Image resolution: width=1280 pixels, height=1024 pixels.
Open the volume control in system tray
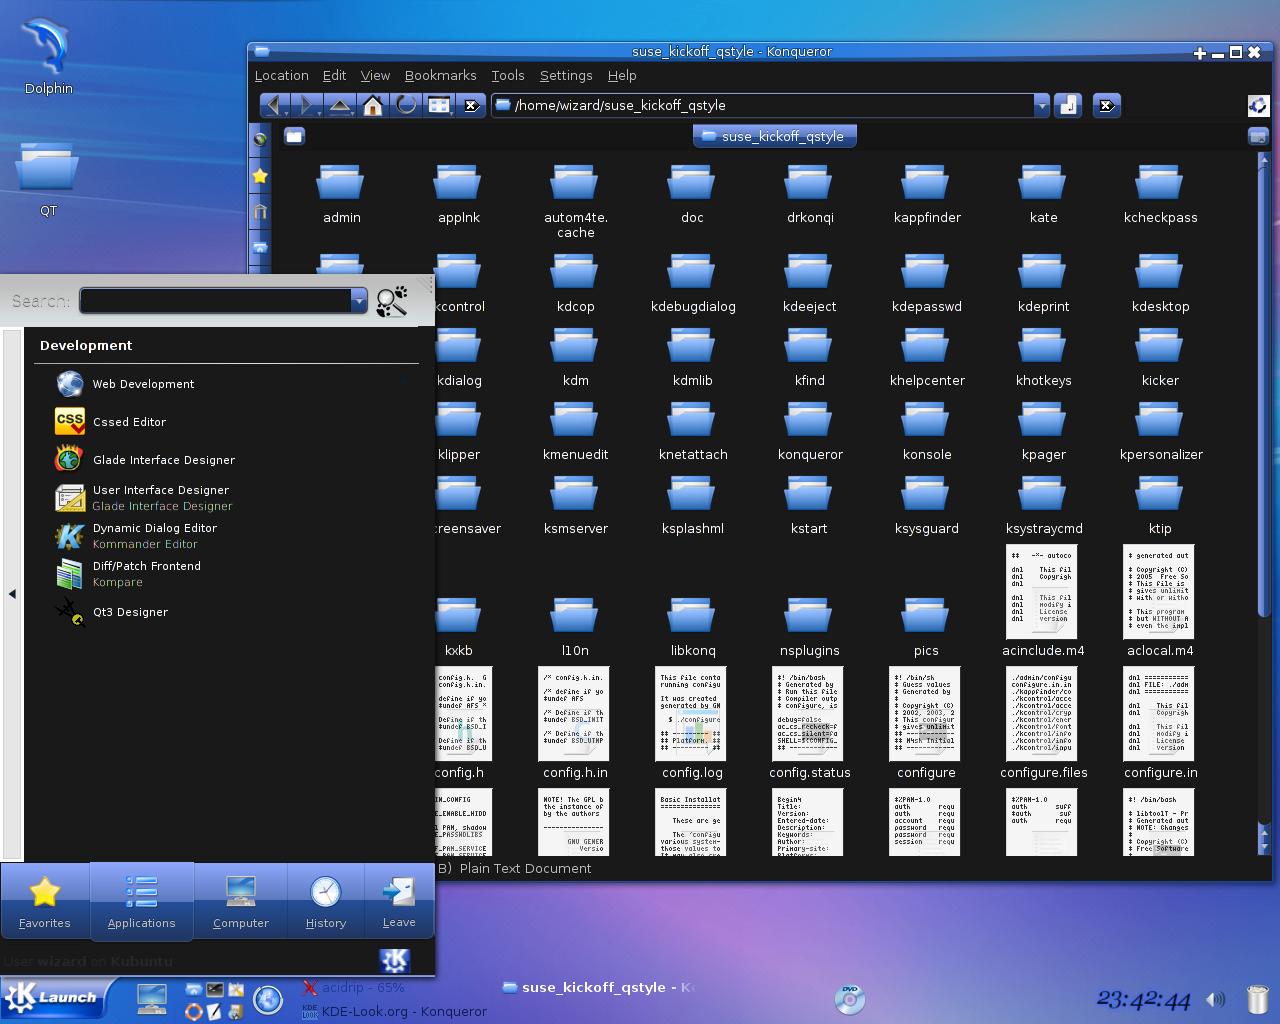pyautogui.click(x=1216, y=999)
